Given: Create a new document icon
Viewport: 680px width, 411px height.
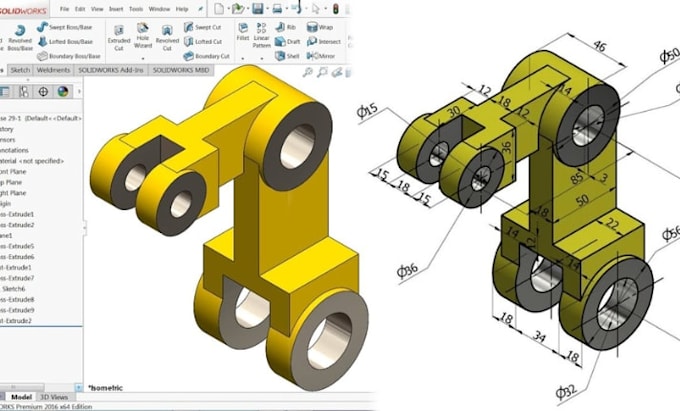Looking at the screenshot, I should click(x=219, y=8).
